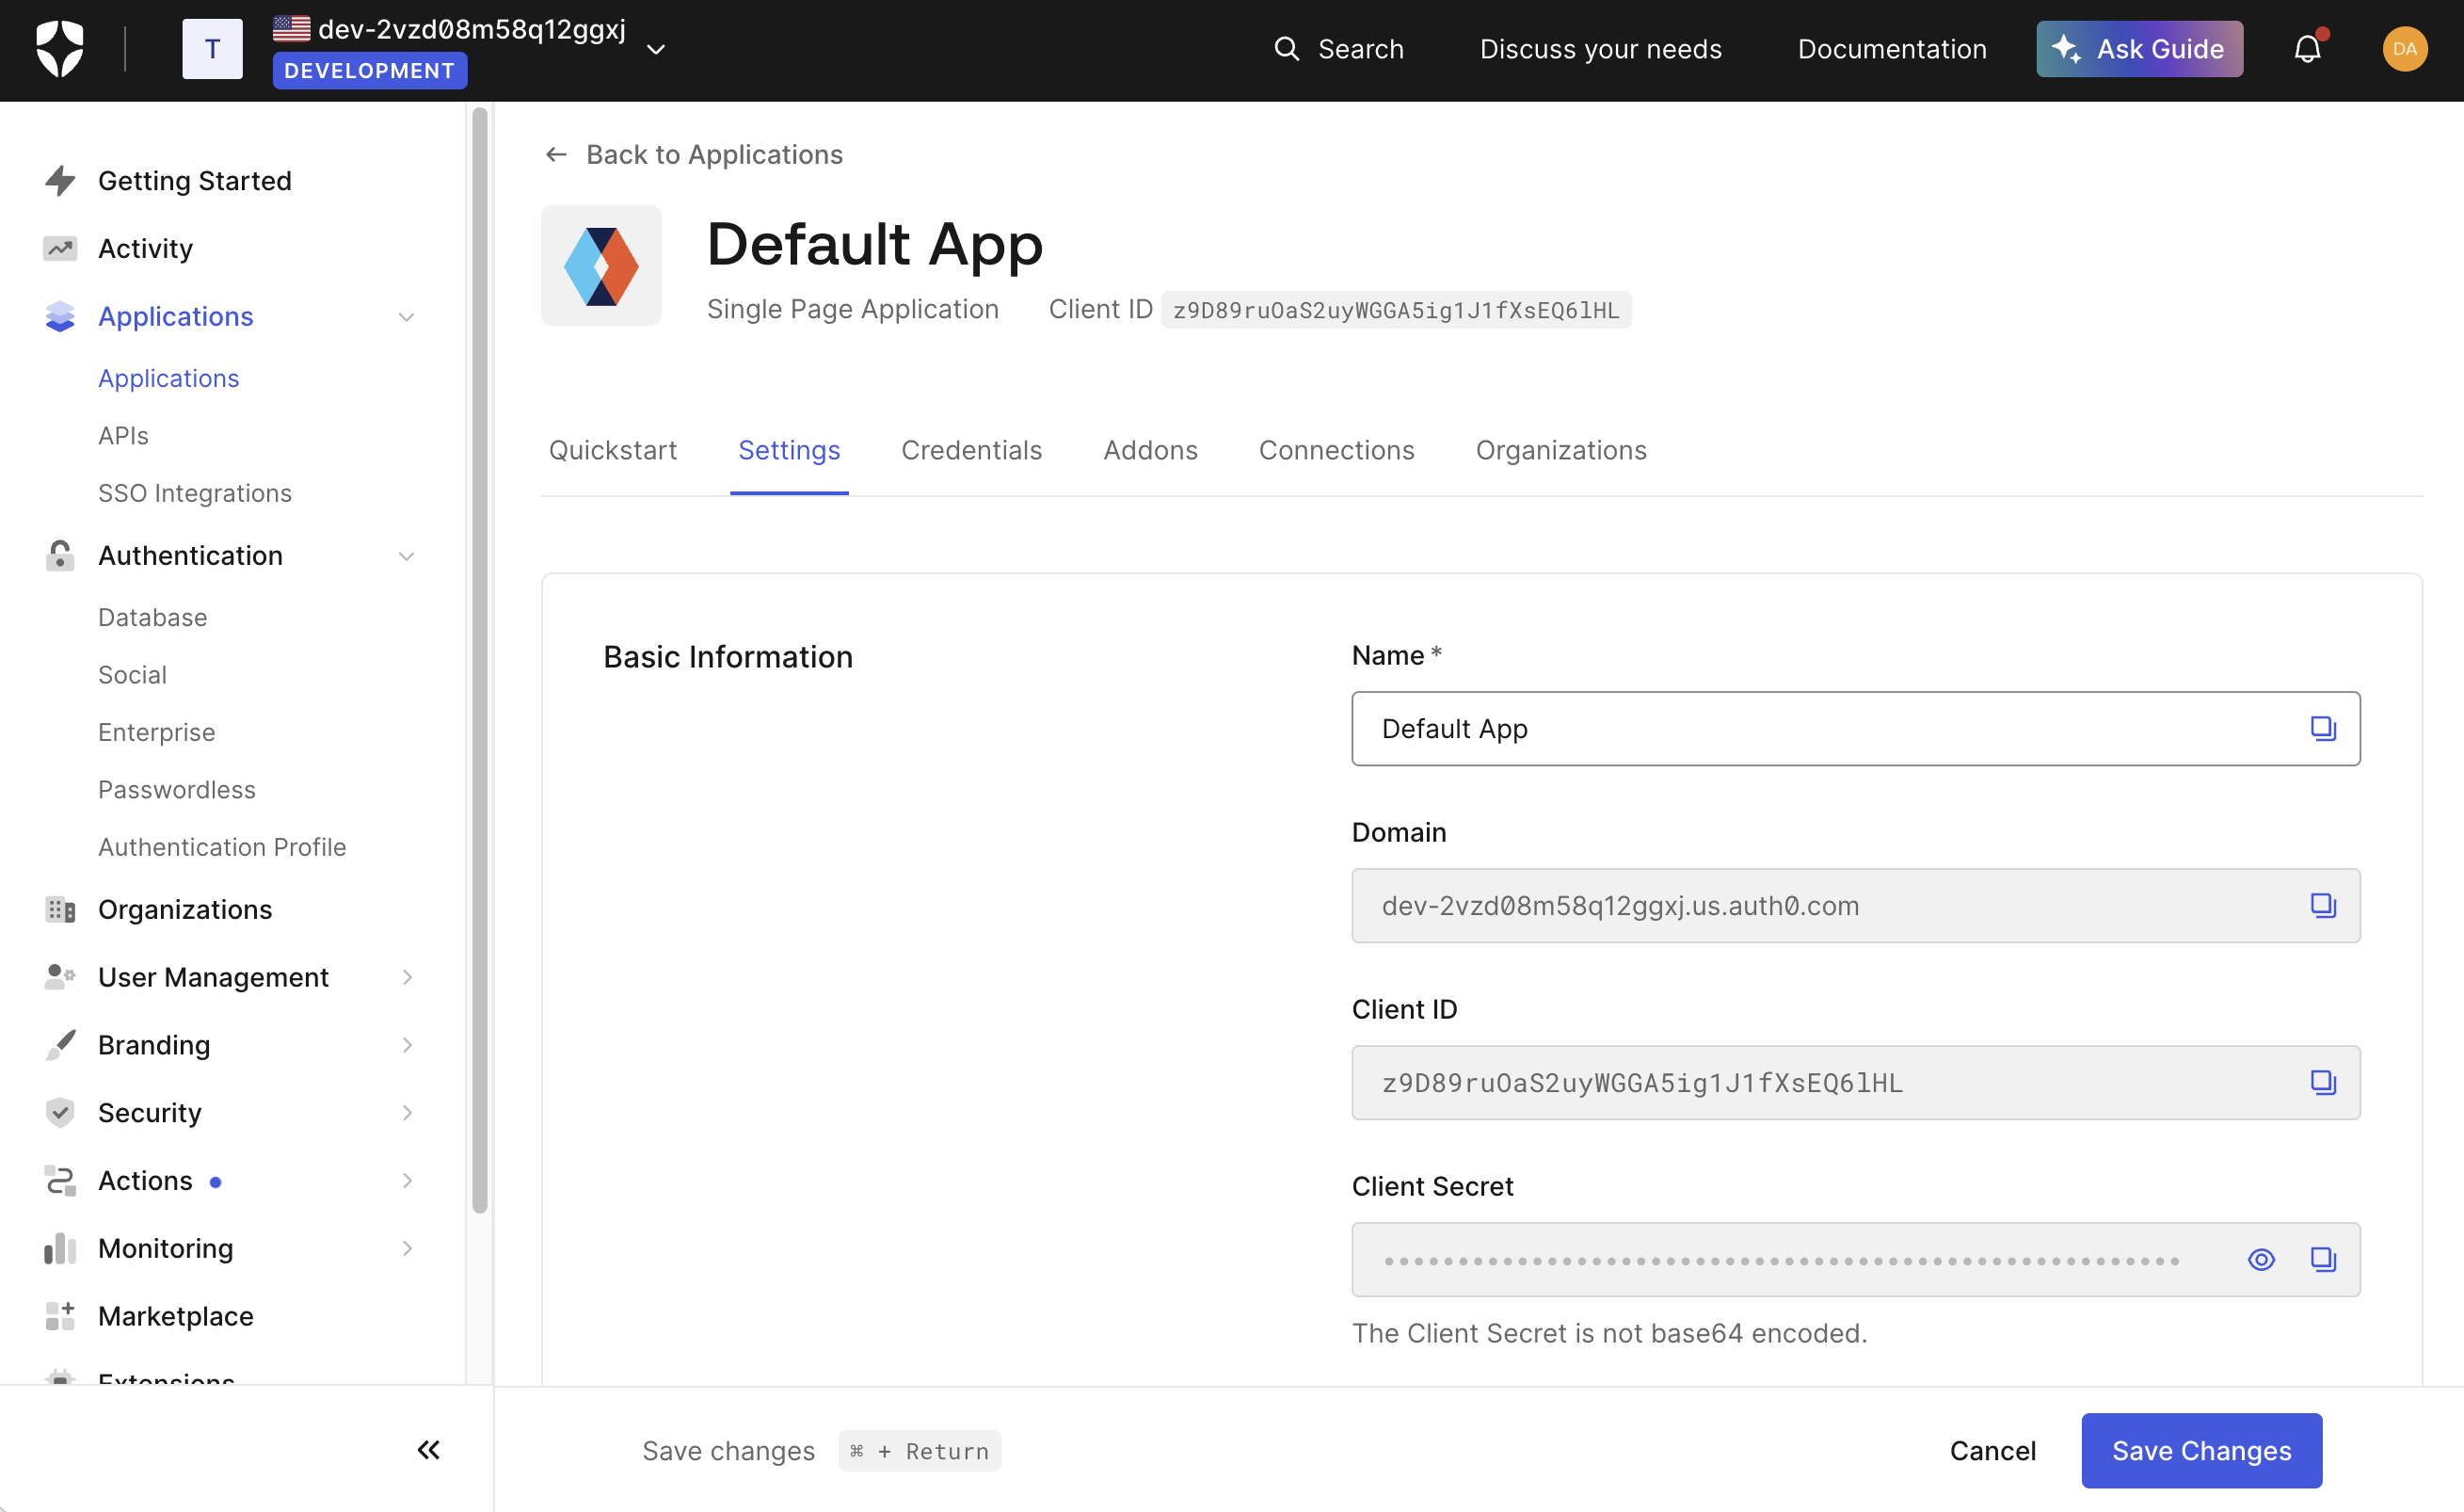
Task: Collapse the sidebar with the double-chevron
Action: [428, 1450]
